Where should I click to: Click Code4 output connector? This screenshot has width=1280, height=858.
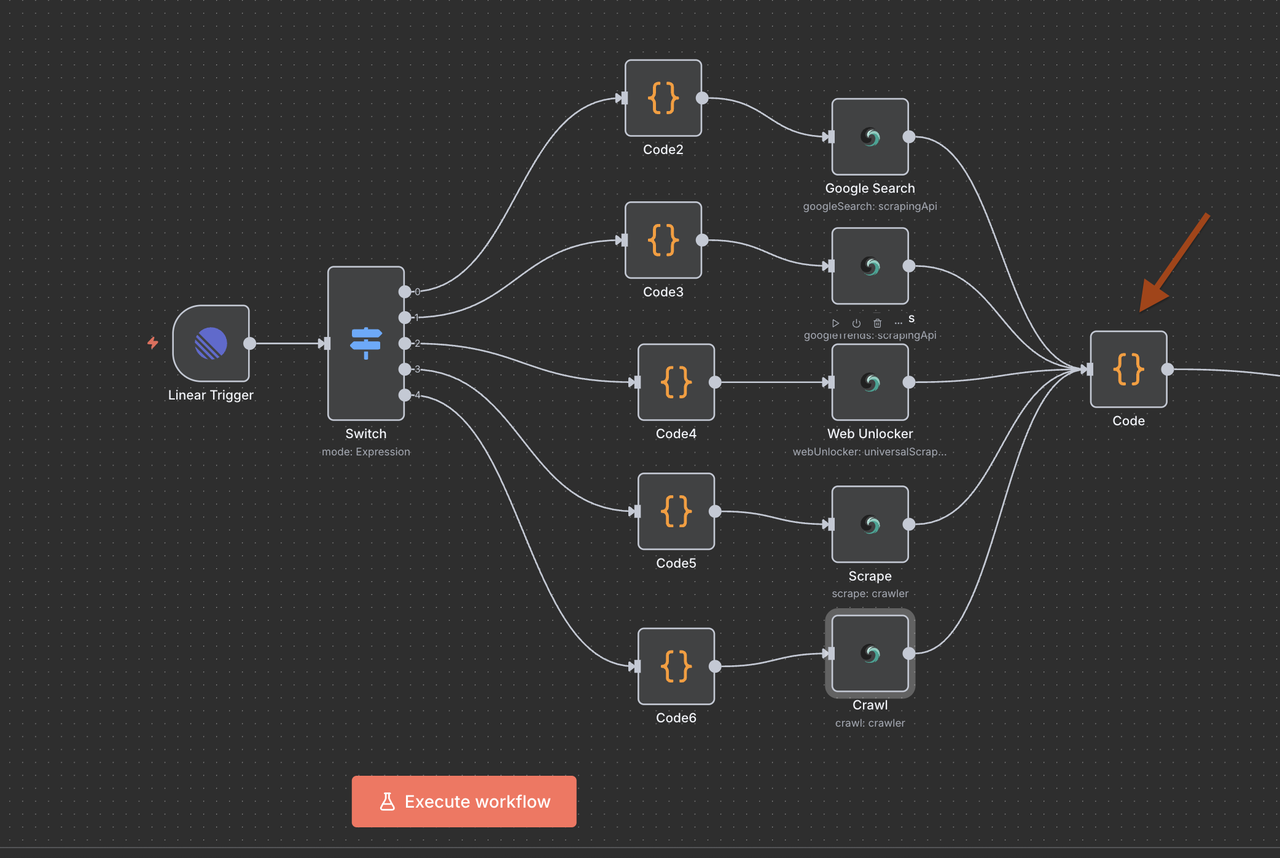coord(715,382)
